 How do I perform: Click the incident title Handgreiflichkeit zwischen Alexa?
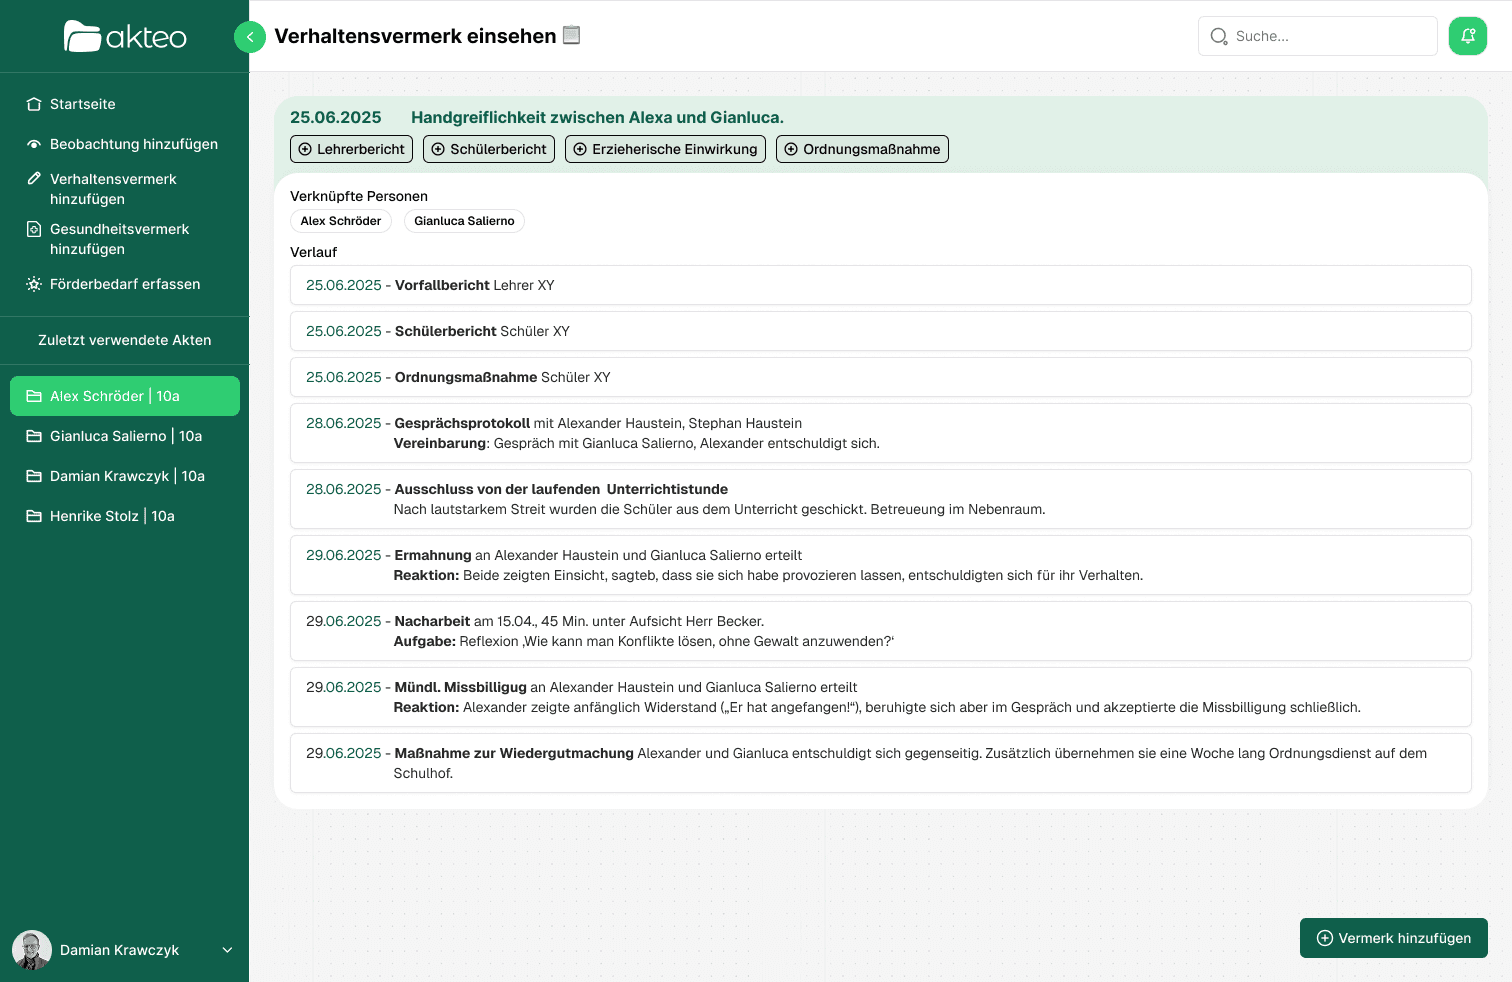[x=597, y=117]
